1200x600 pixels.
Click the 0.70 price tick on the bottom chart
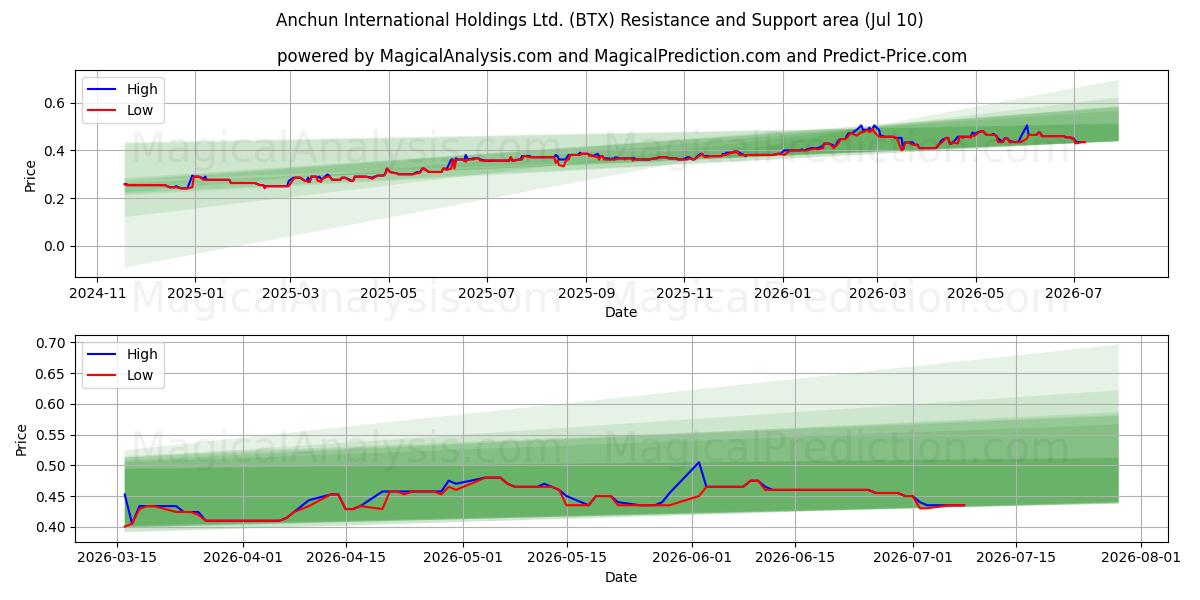52,343
